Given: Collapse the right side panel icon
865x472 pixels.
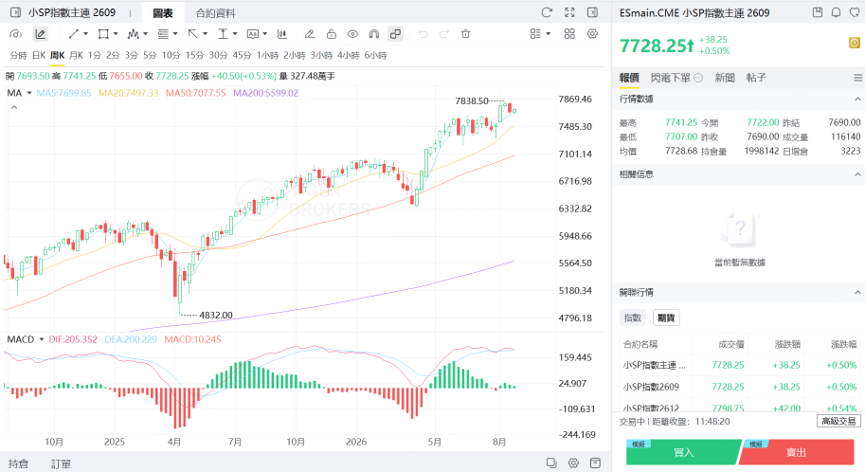Looking at the screenshot, I should click(592, 12).
